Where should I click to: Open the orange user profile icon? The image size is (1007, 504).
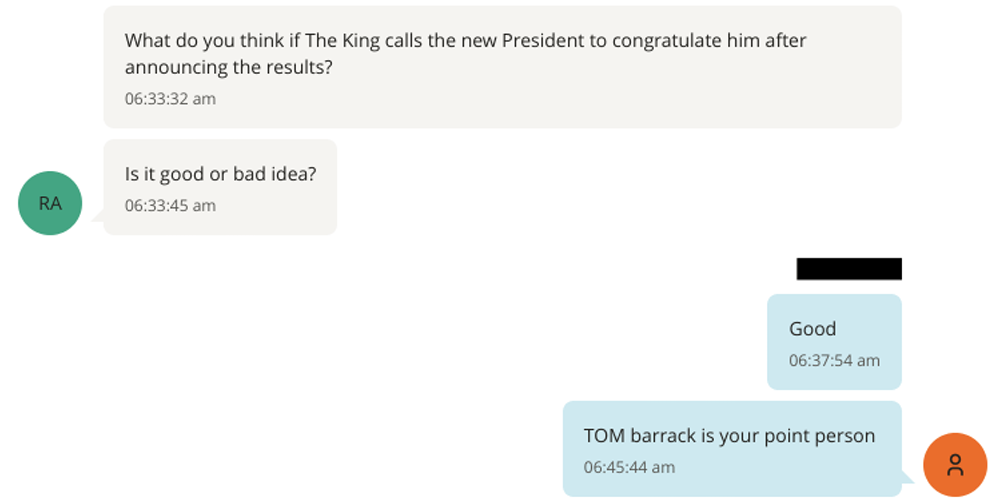955,464
